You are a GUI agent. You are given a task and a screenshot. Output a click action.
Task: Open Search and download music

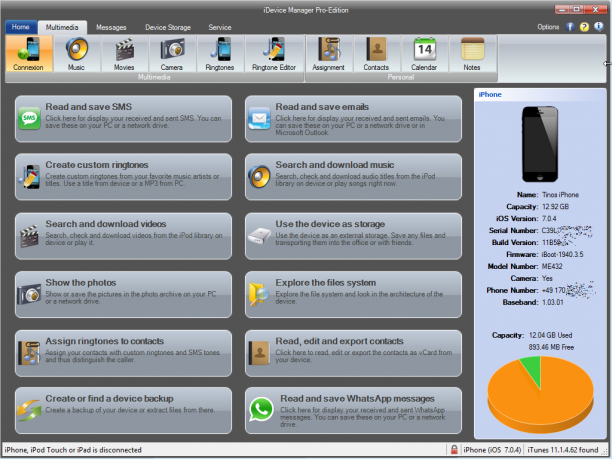click(353, 177)
